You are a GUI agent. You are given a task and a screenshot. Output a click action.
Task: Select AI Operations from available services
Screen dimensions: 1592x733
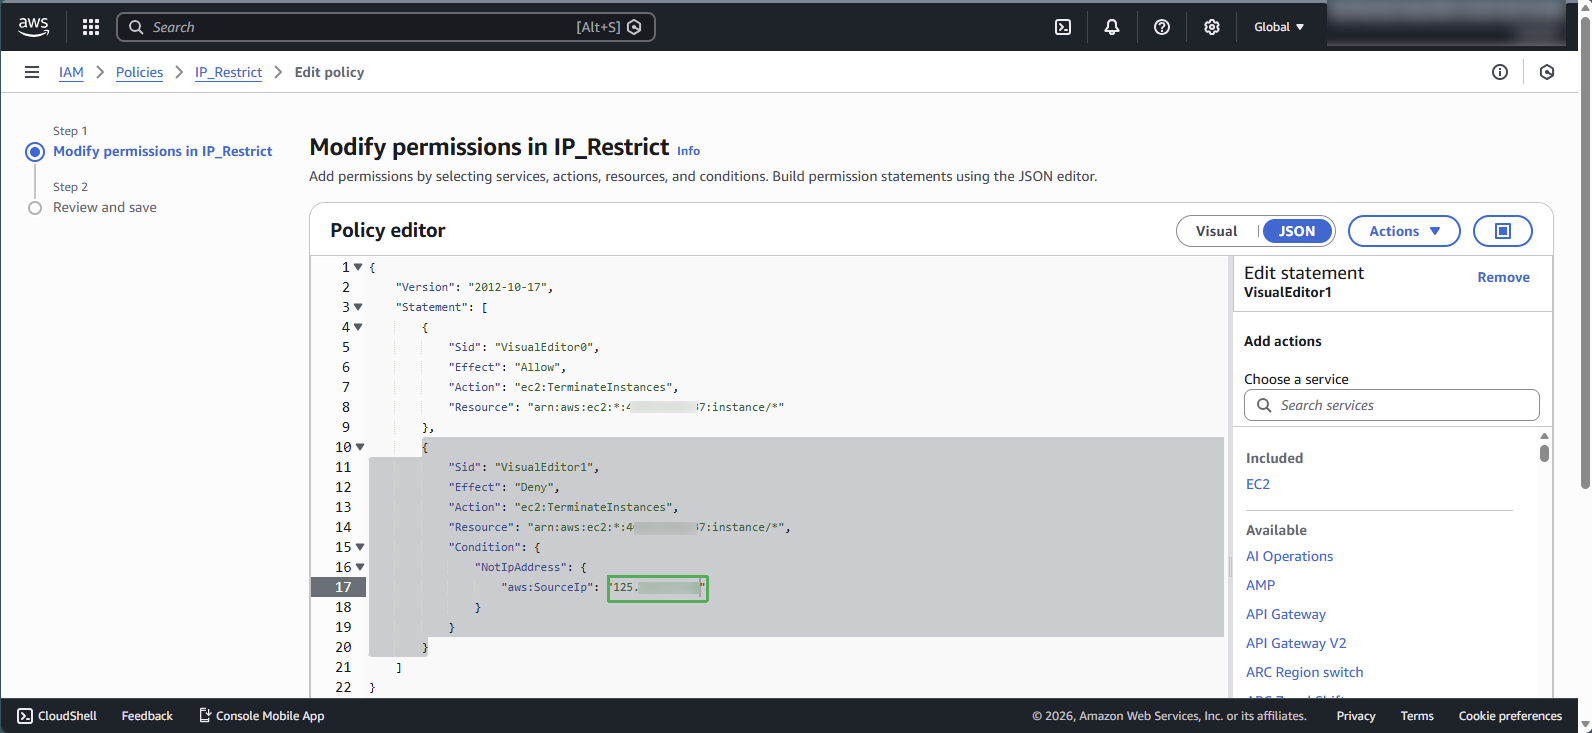coord(1289,556)
